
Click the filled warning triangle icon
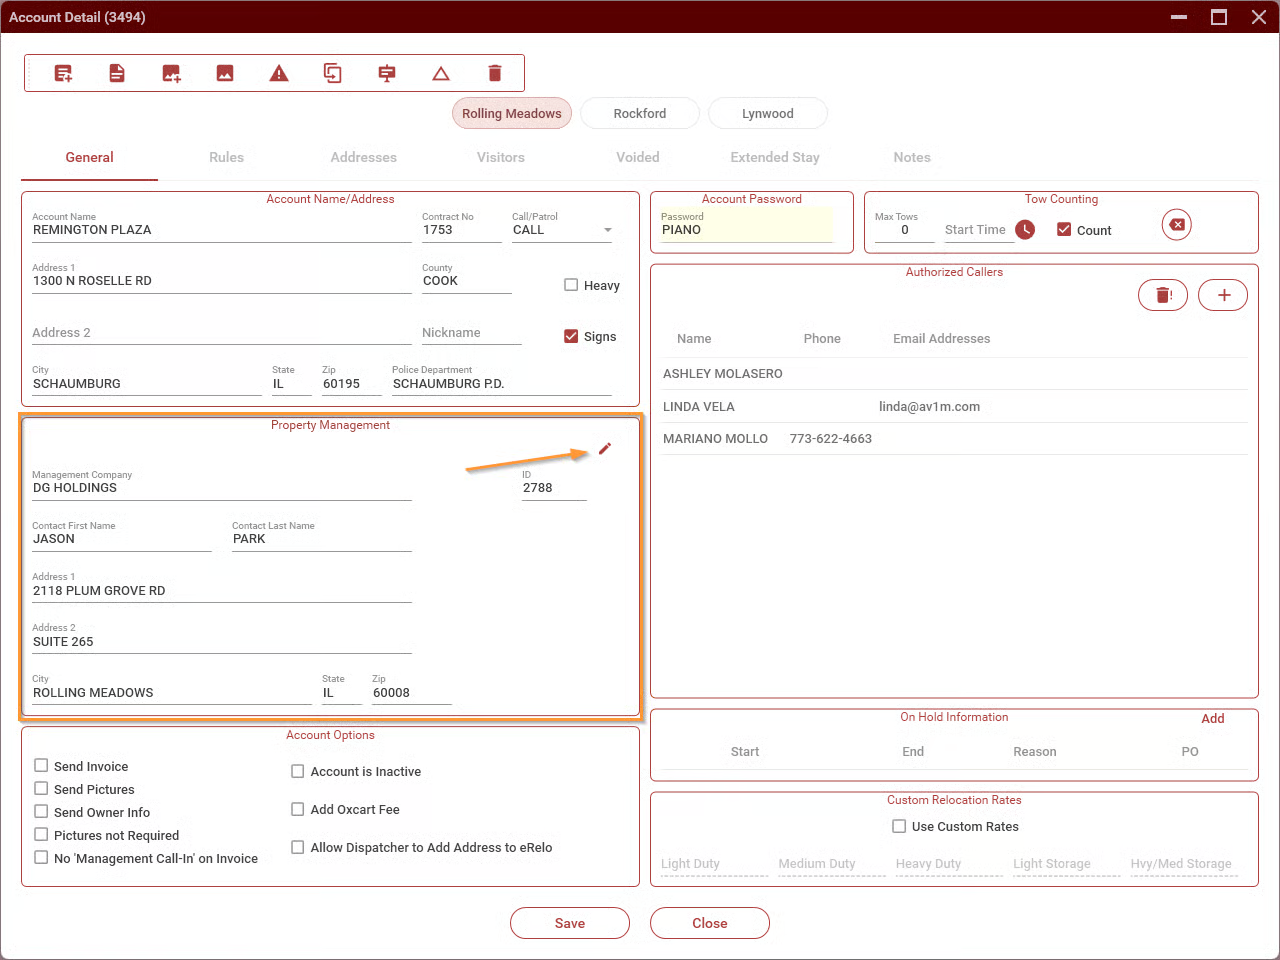click(279, 73)
